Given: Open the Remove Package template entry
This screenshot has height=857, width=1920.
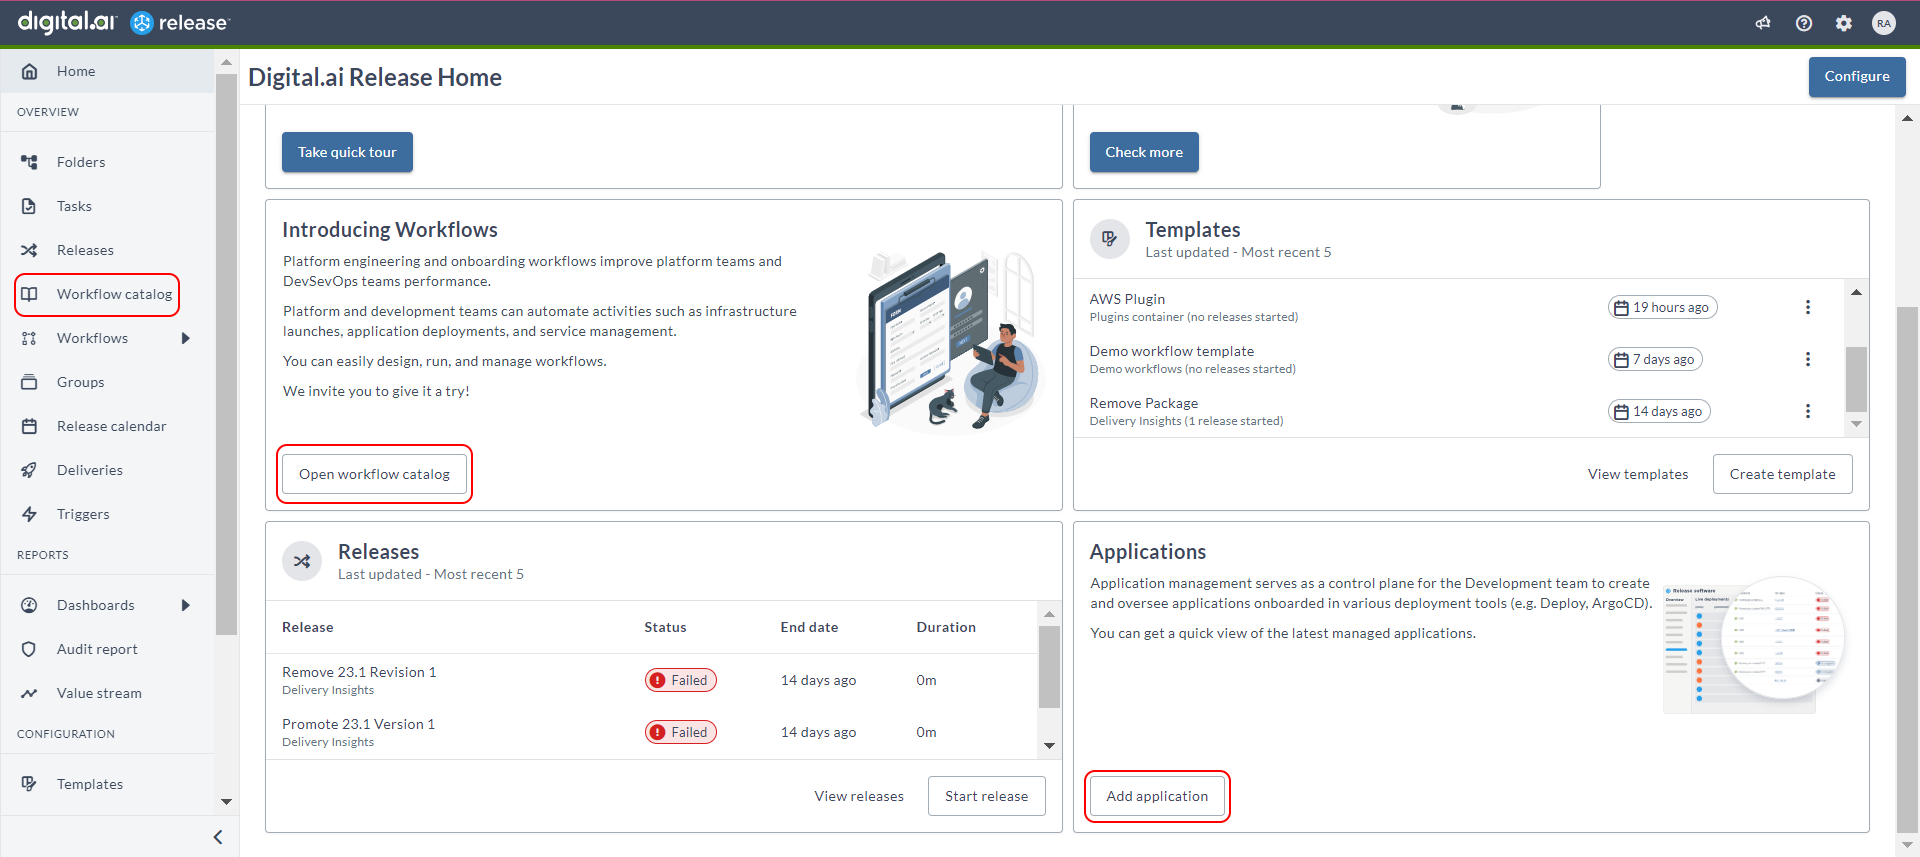Looking at the screenshot, I should click(x=1144, y=403).
